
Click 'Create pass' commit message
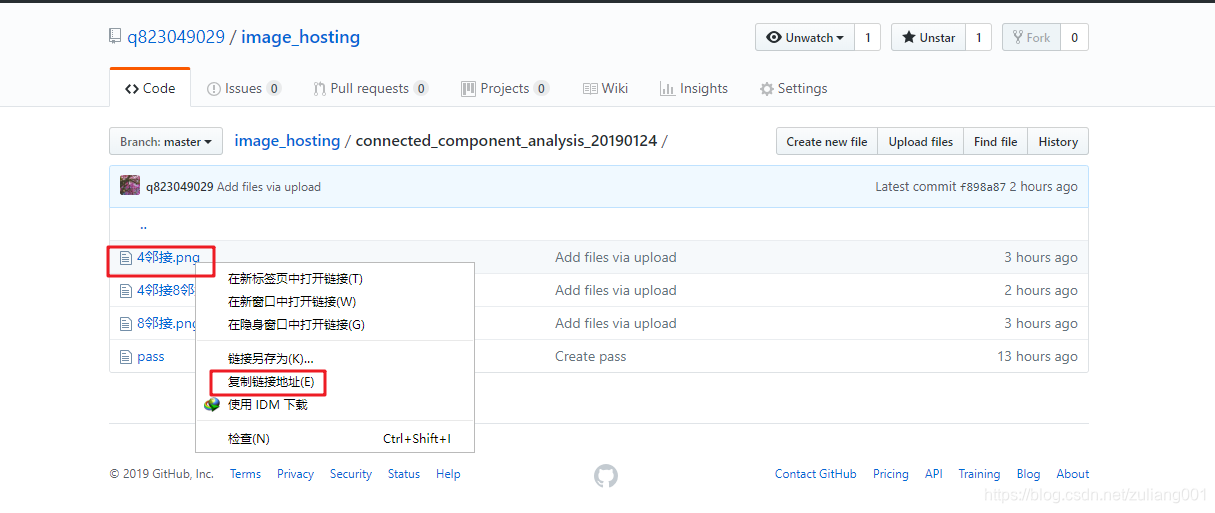591,357
